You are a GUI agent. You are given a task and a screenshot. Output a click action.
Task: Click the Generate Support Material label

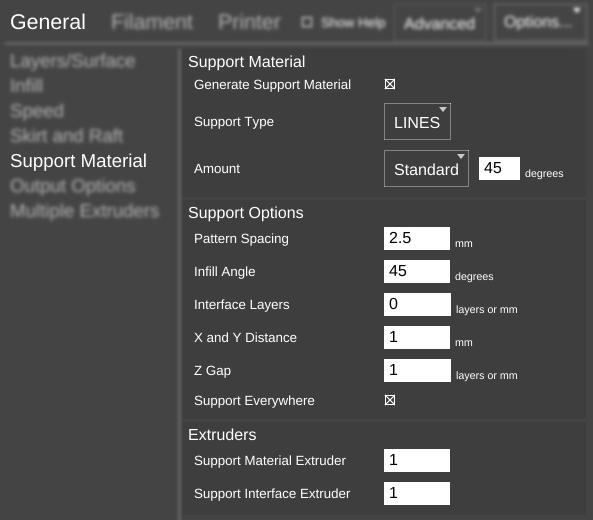tap(272, 85)
